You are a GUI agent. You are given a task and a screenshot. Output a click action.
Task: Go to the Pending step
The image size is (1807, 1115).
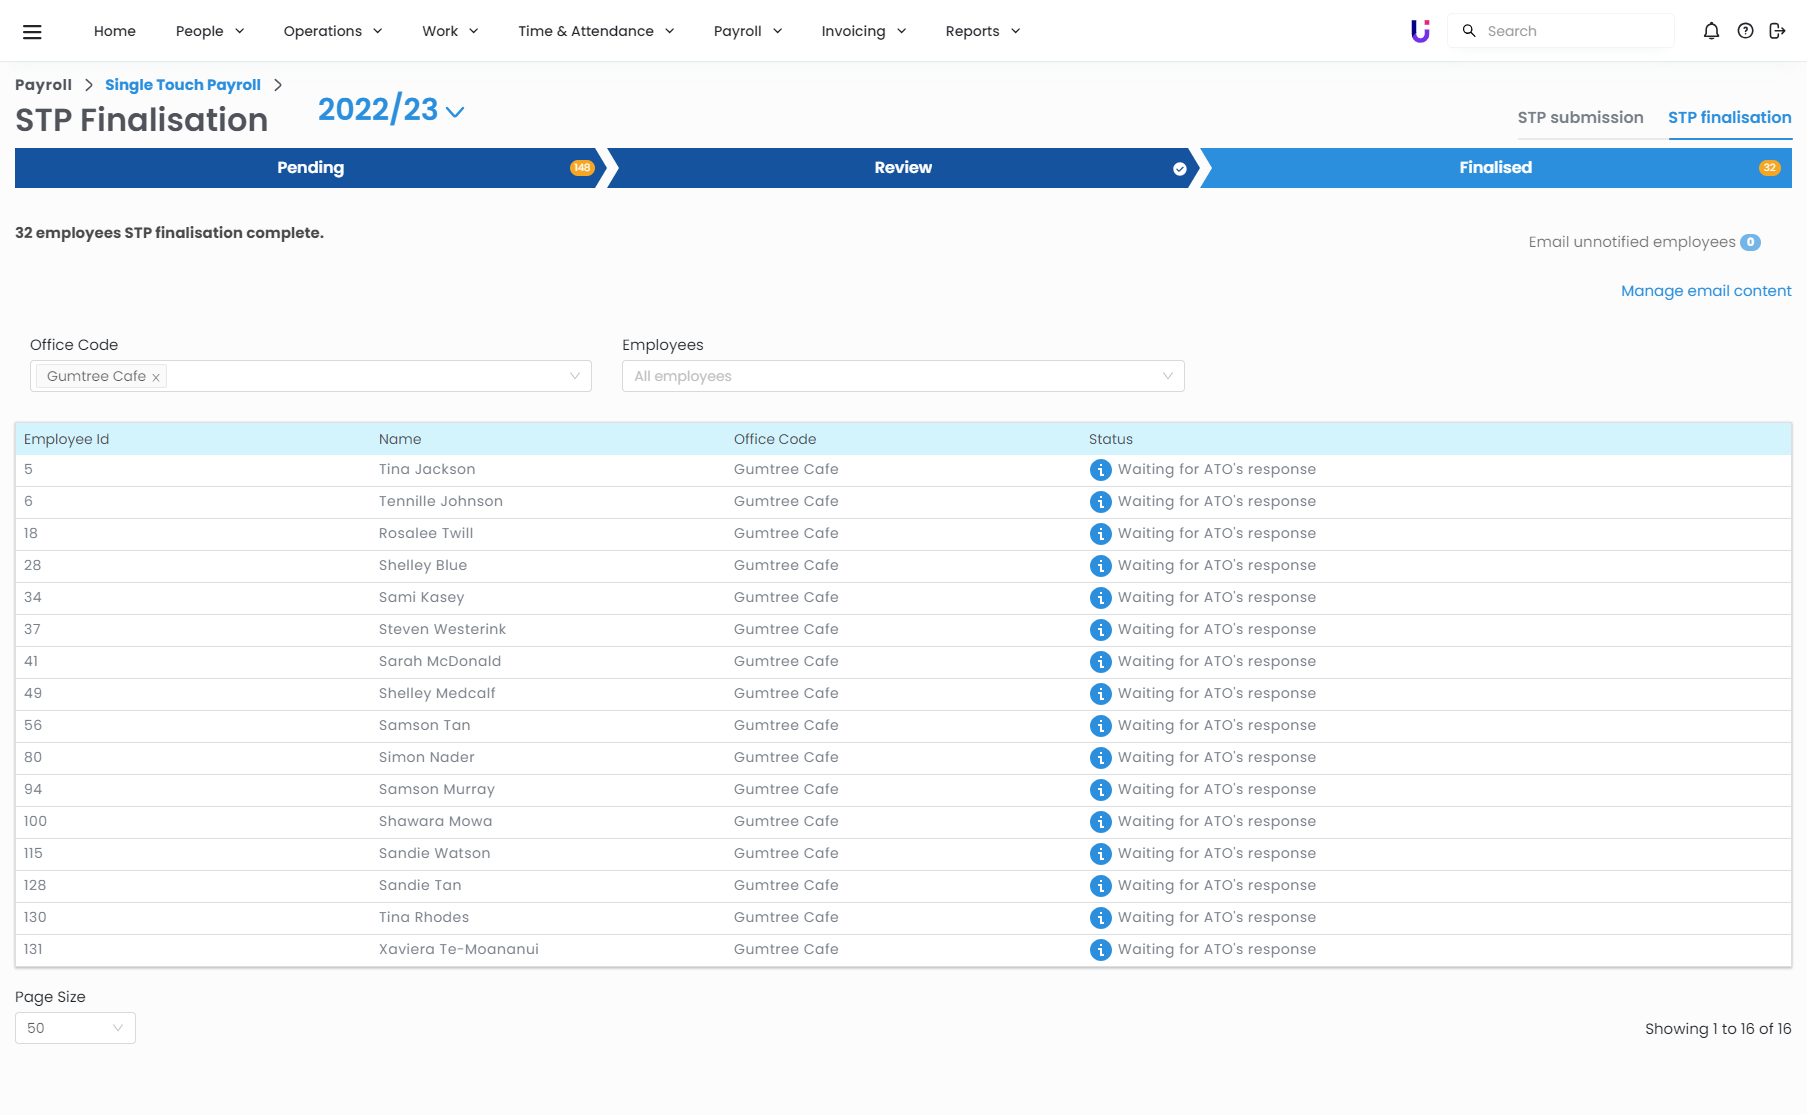[x=310, y=168]
